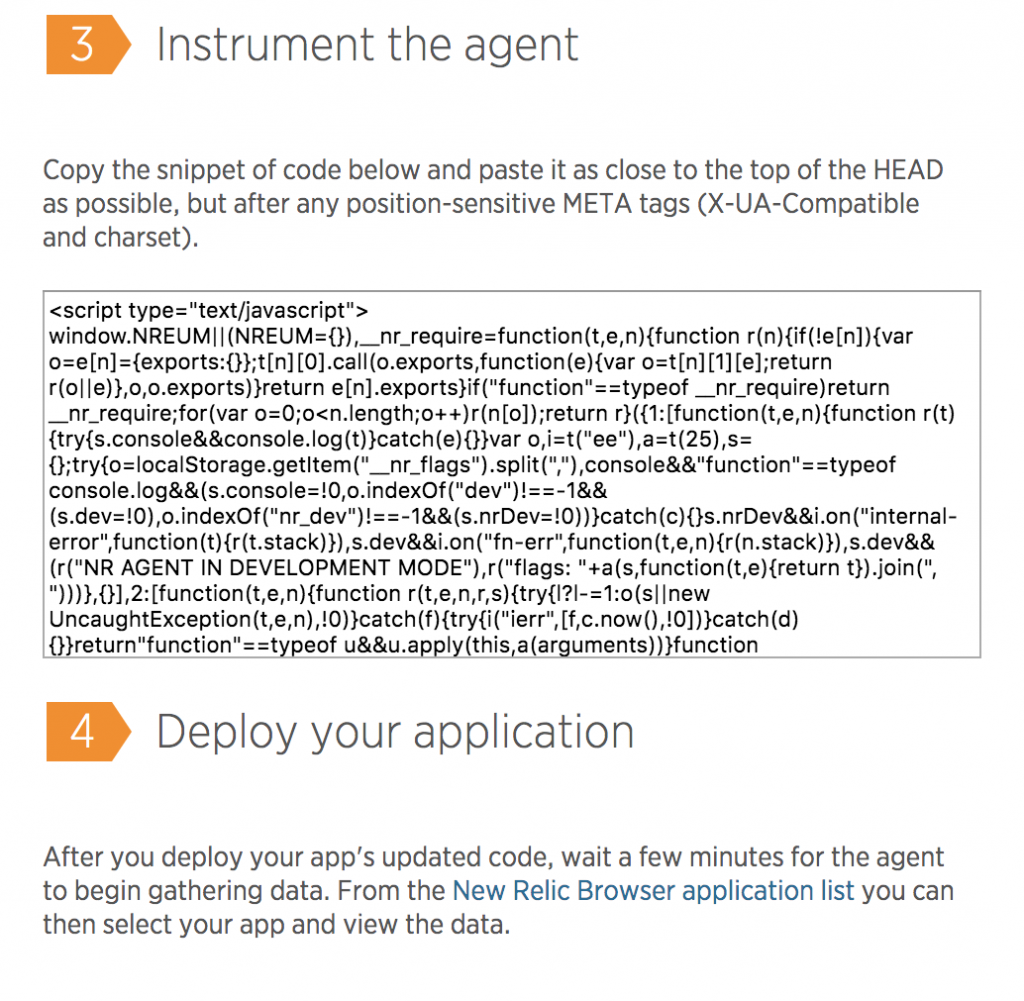This screenshot has height=1001, width=1024.
Task: Click the "and charset)." text line
Action: coord(120,237)
